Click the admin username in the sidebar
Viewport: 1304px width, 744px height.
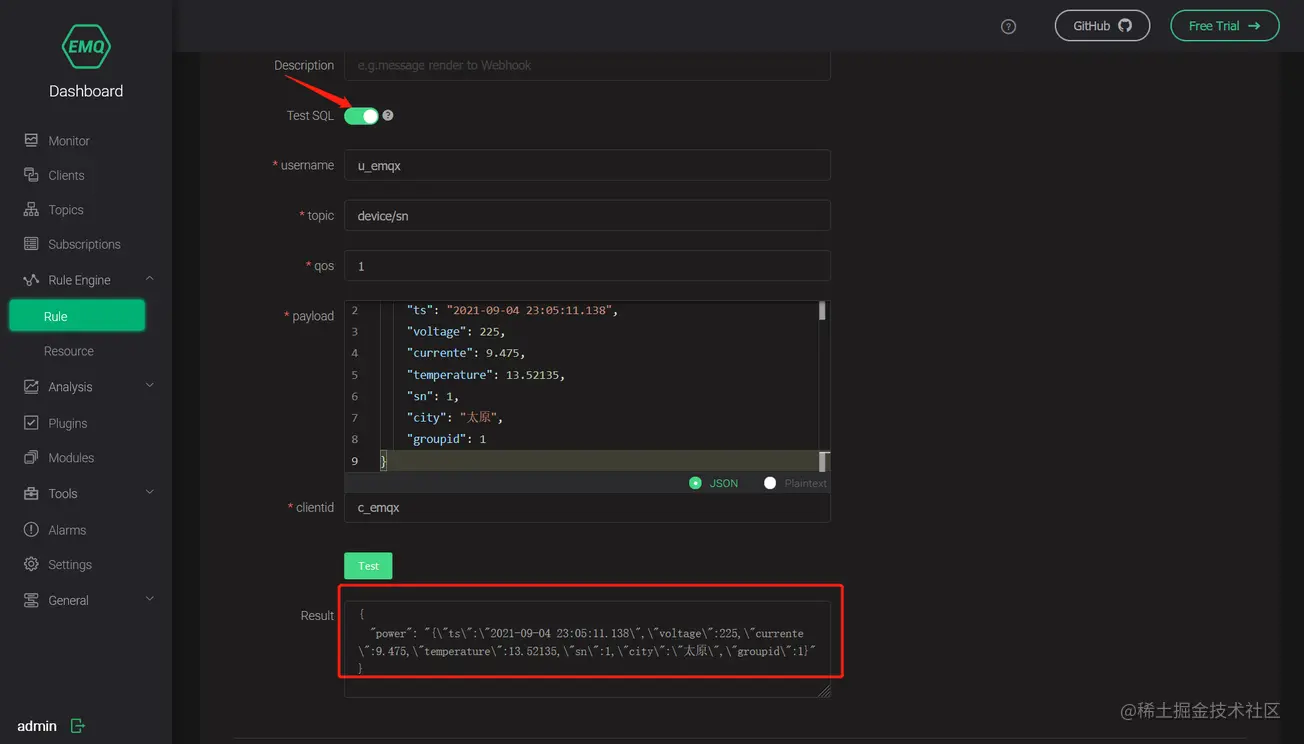pos(37,726)
